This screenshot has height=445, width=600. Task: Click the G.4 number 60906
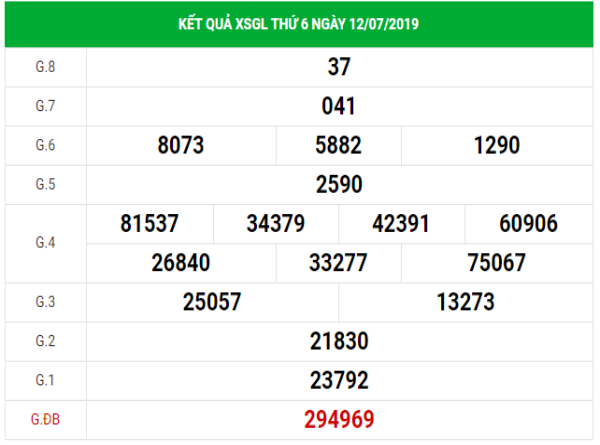point(528,223)
